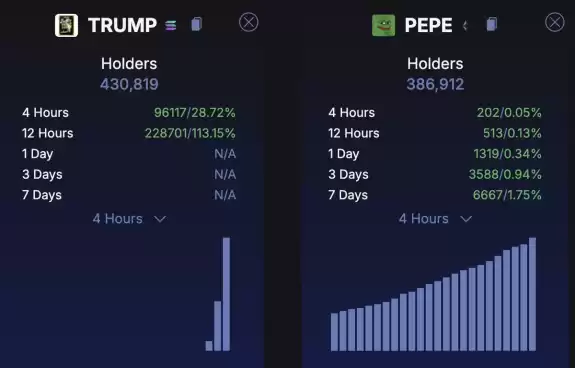Click the PEPE 7 Days value 6667/1.75%
This screenshot has width=575, height=368.
point(507,195)
